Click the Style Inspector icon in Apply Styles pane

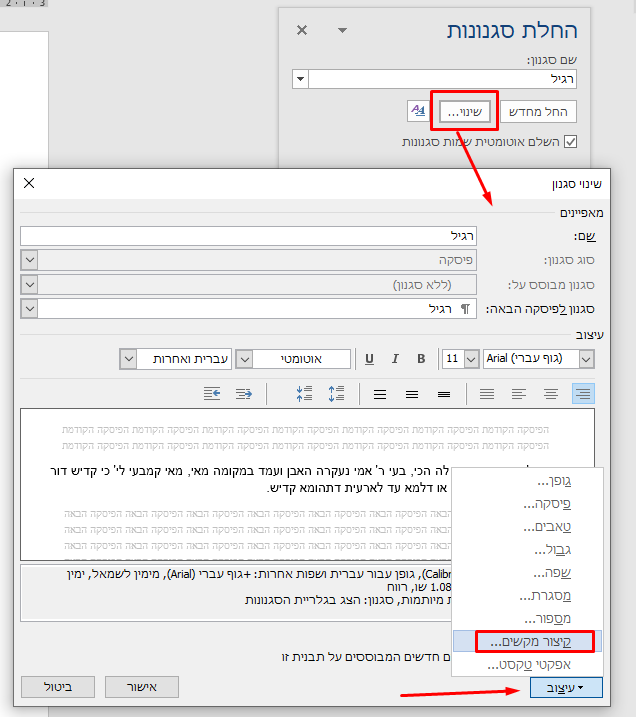click(x=418, y=111)
